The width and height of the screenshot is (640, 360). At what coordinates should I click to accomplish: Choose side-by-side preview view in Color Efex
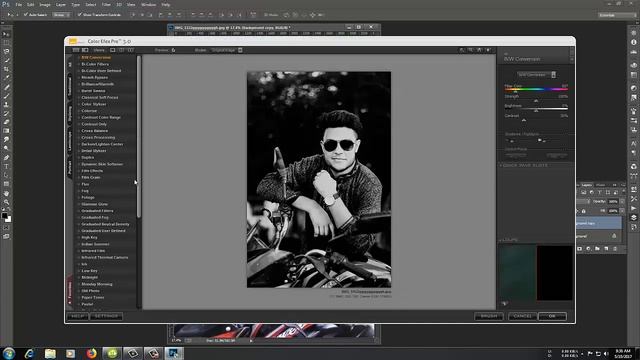pyautogui.click(x=131, y=50)
